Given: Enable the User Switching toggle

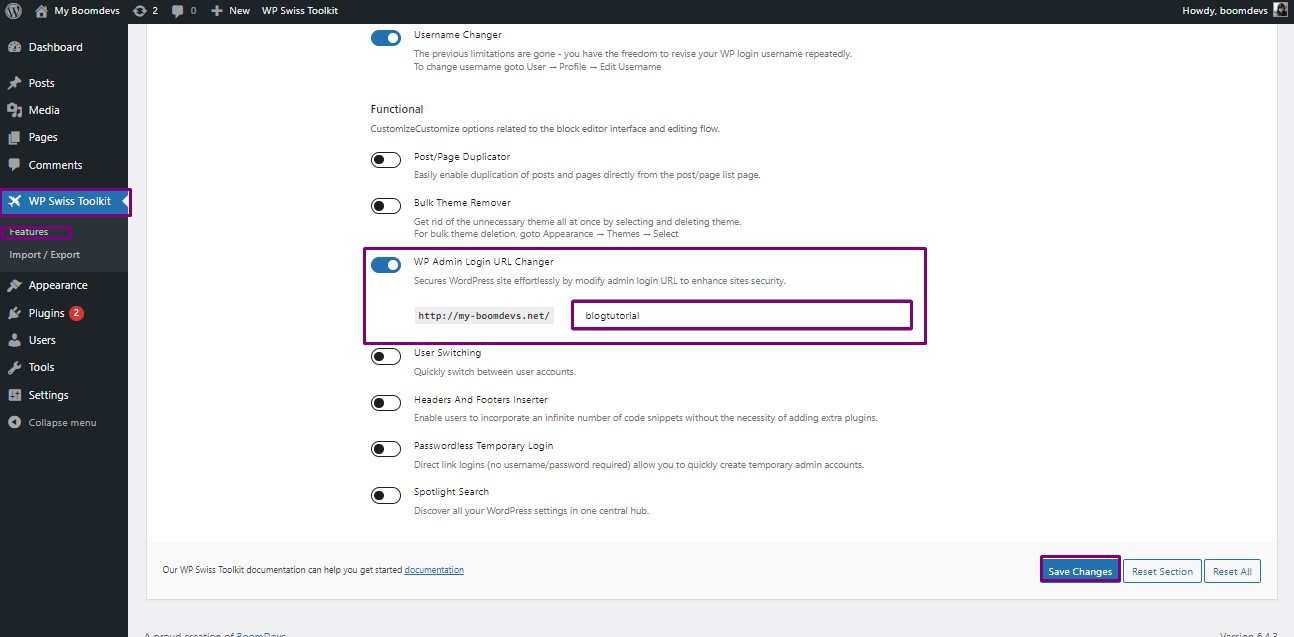Looking at the screenshot, I should point(386,356).
